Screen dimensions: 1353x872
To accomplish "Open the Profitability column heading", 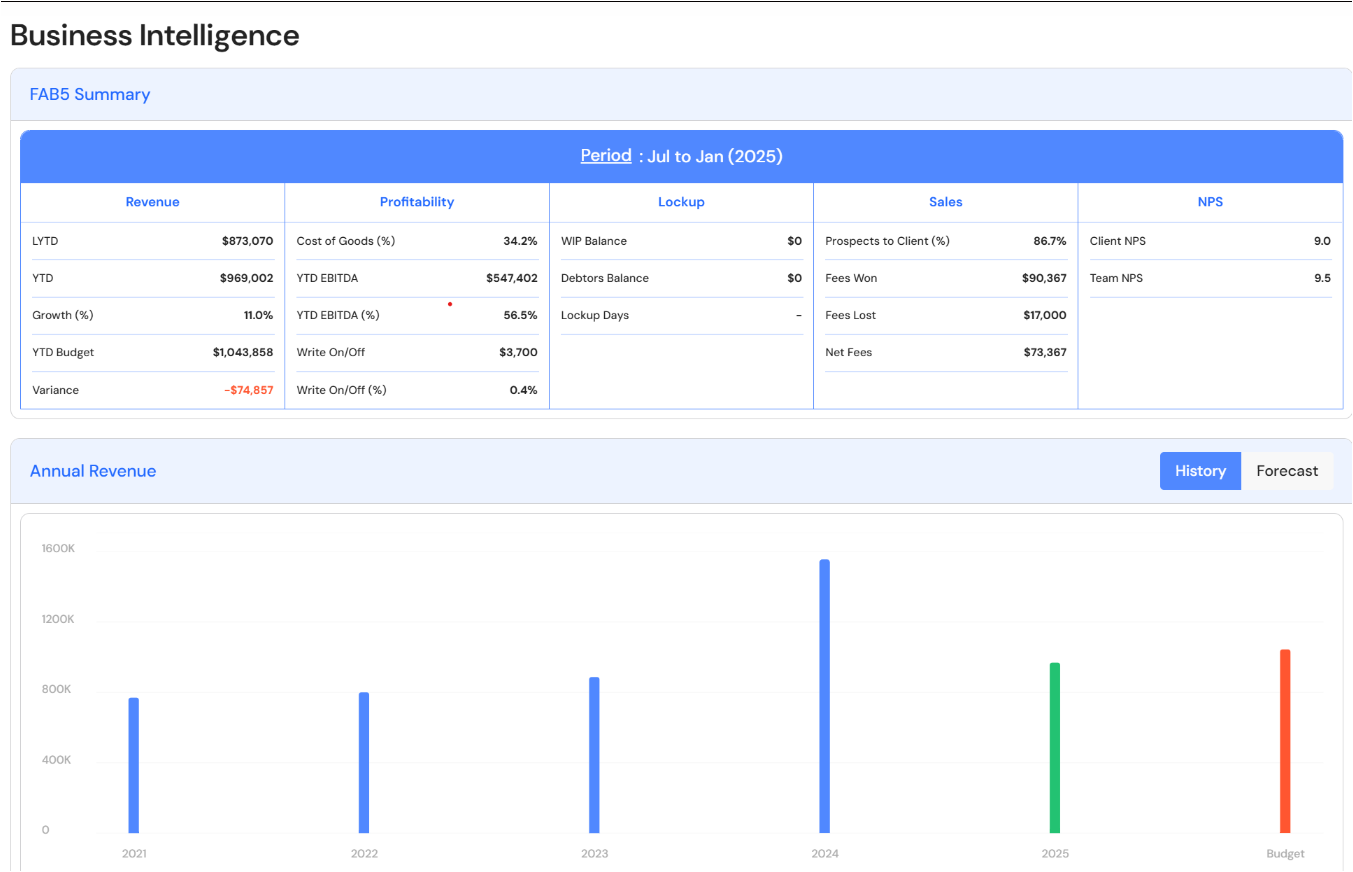I will (417, 202).
